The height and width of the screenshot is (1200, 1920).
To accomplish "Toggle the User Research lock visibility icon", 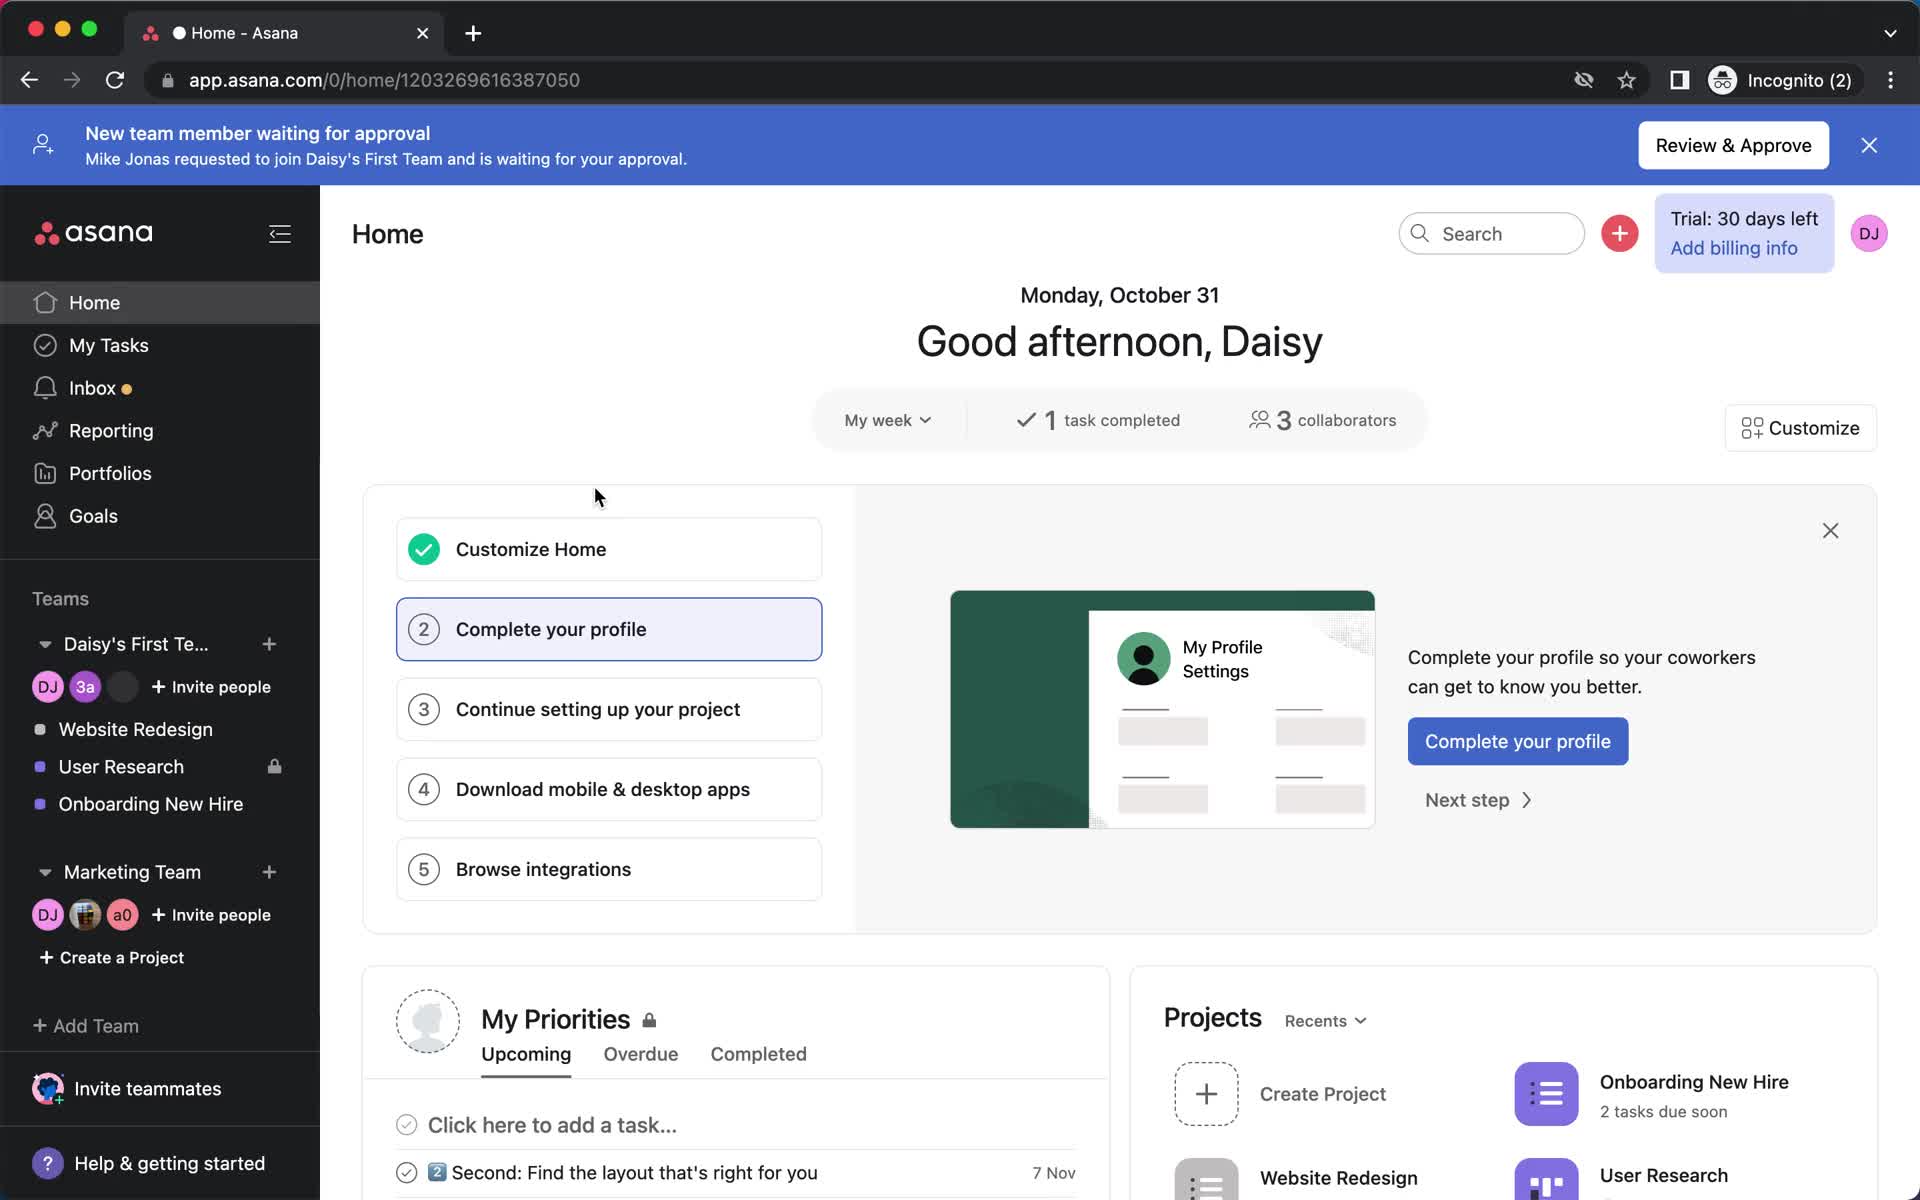I will point(275,766).
